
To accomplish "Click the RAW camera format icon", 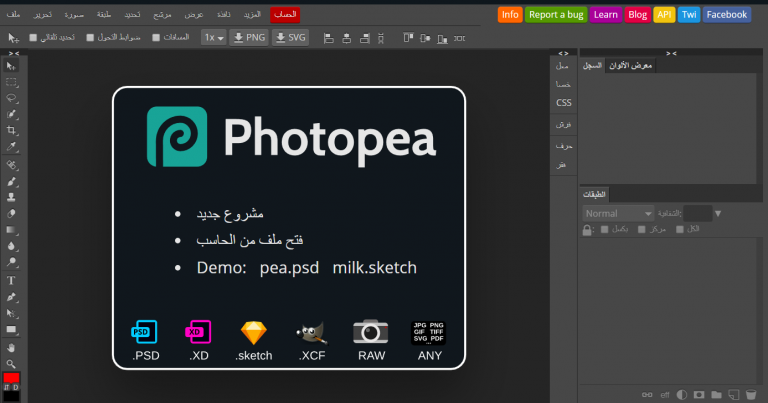I will click(x=370, y=333).
